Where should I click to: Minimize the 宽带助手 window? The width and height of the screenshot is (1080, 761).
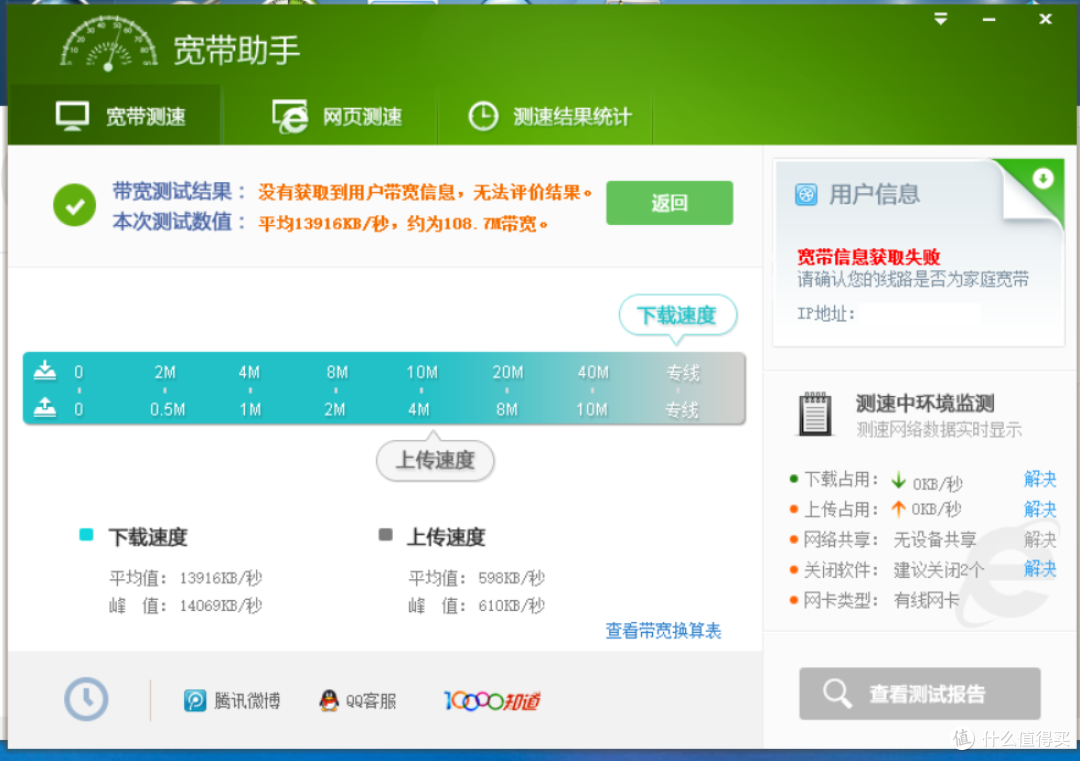[x=988, y=20]
